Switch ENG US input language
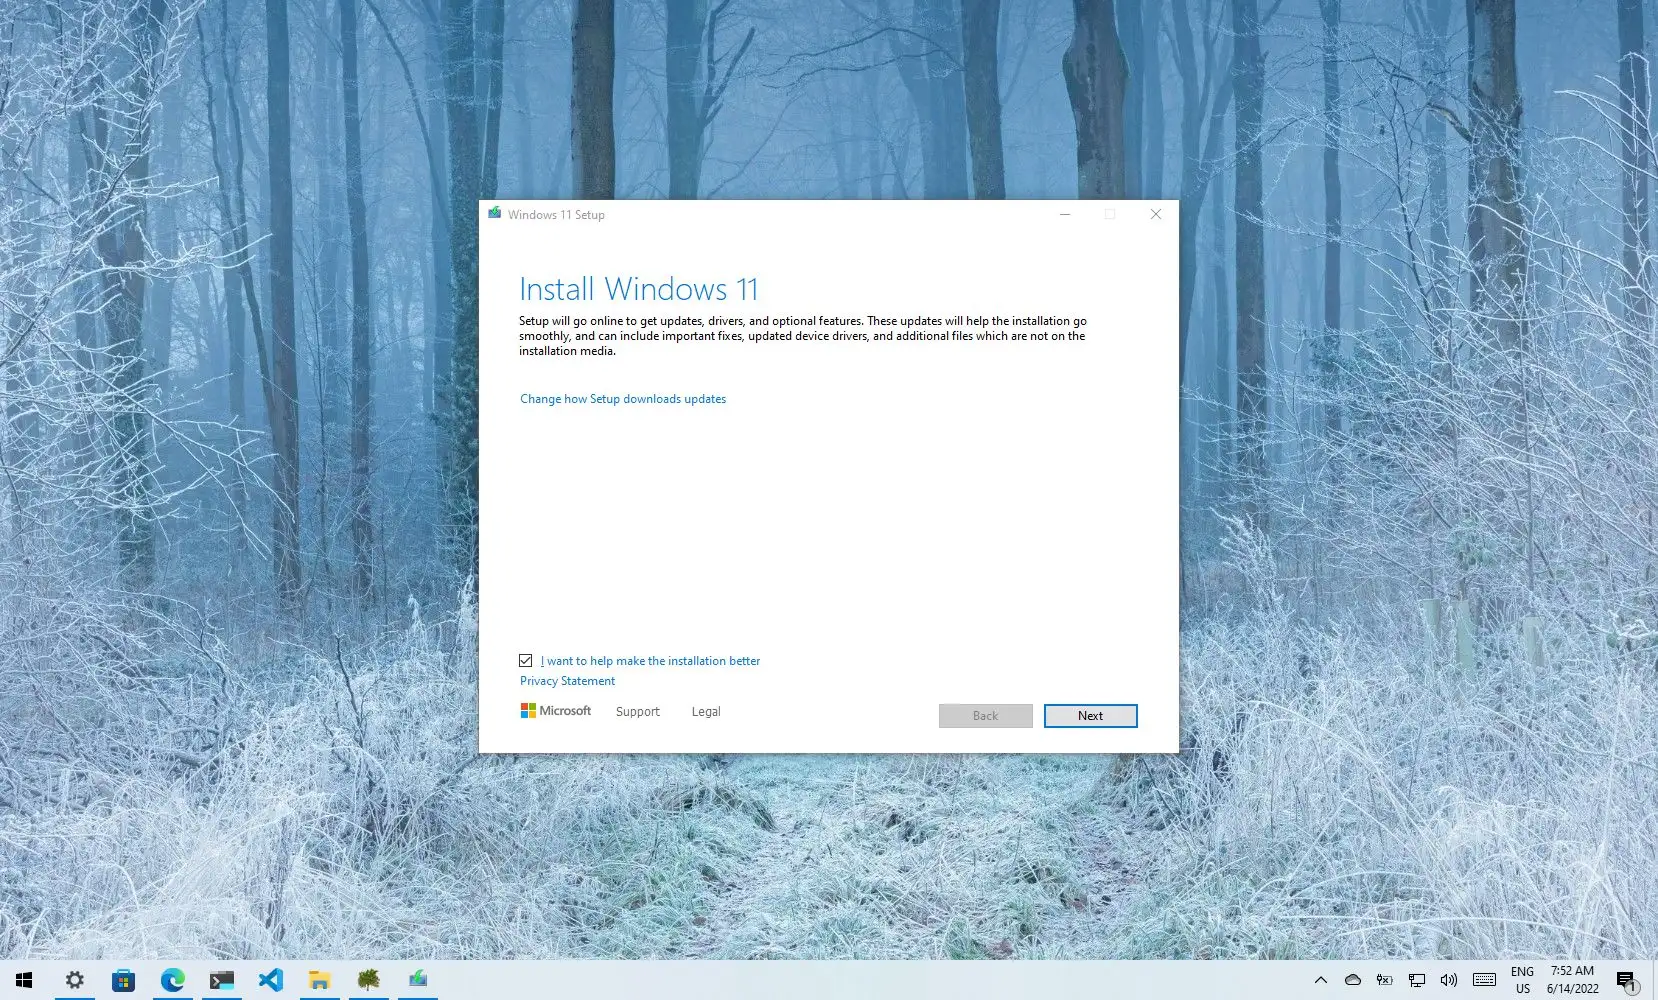This screenshot has height=1000, width=1658. [1522, 980]
